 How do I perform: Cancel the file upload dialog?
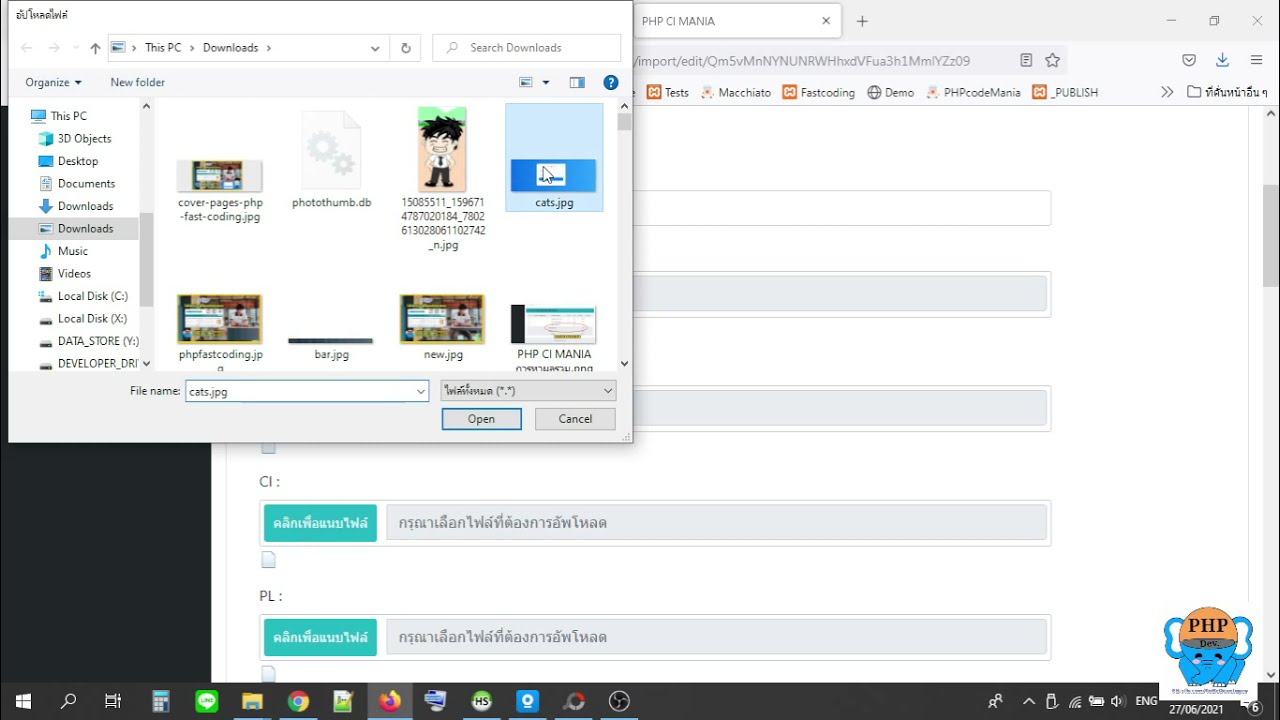click(x=575, y=419)
